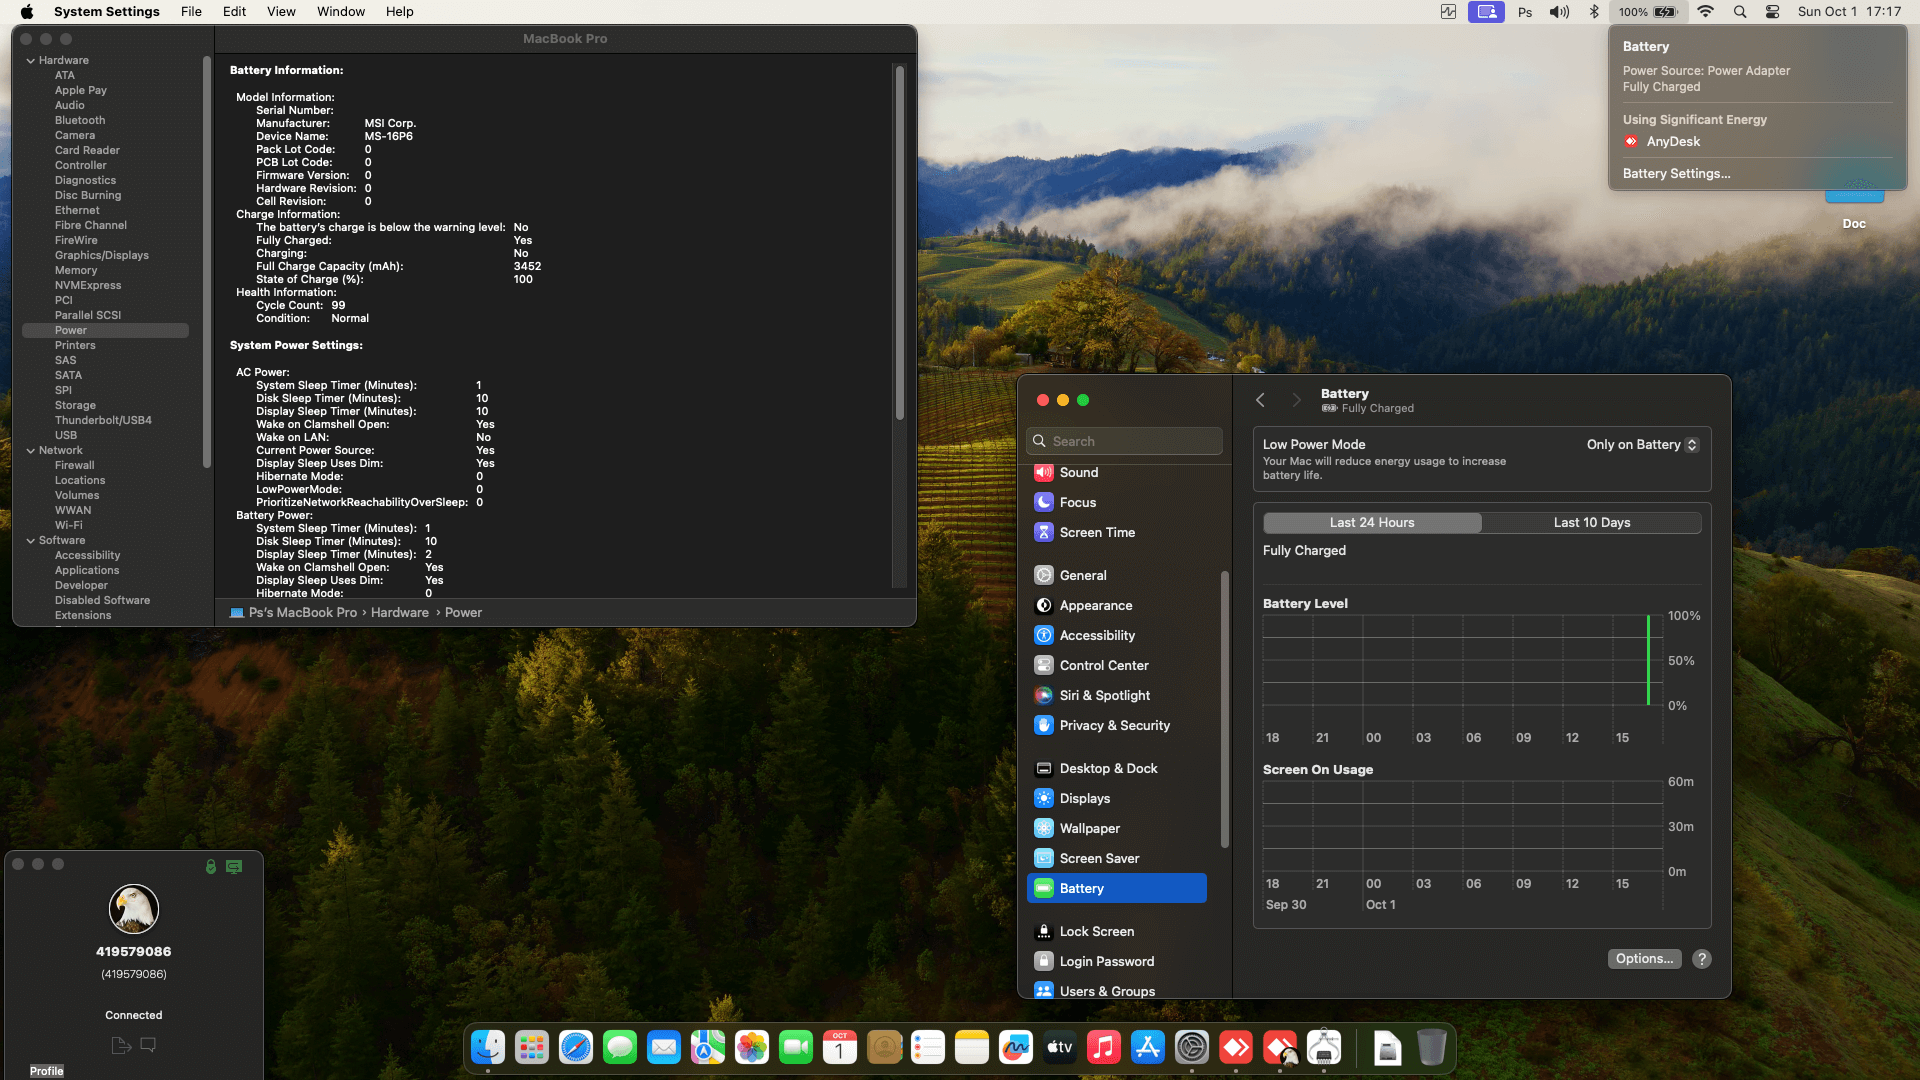
Task: Click the green monitor icon in the AnyDesk panel
Action: [234, 867]
